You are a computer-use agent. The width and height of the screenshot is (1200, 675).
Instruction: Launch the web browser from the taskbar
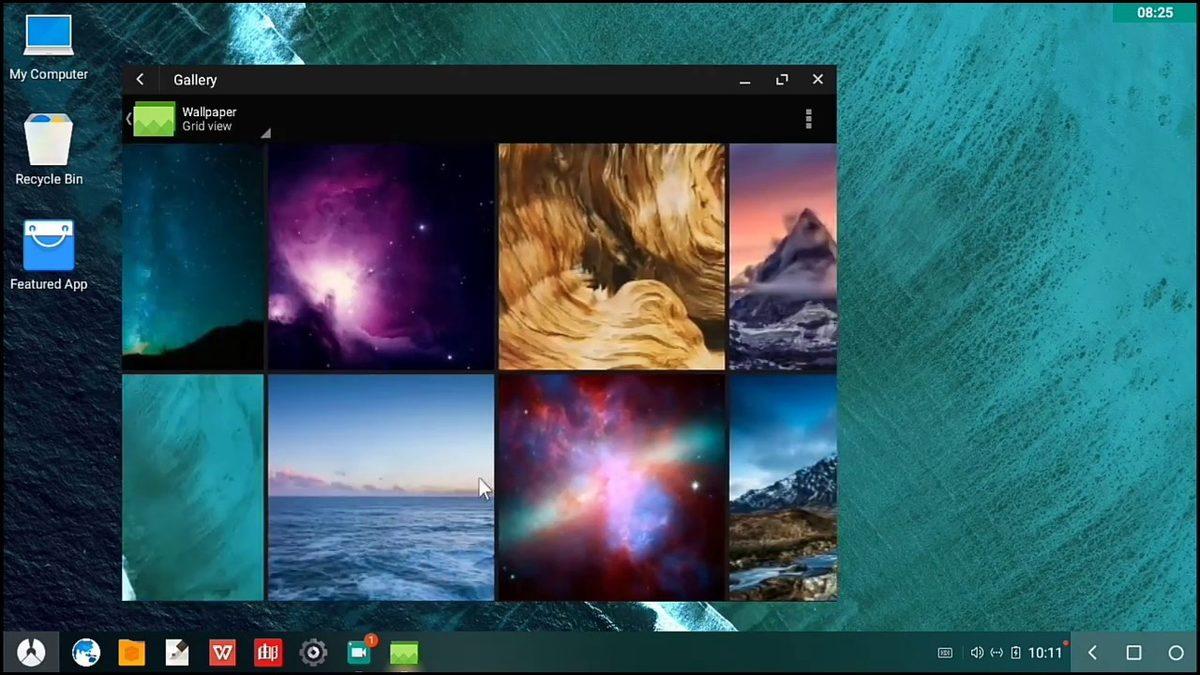(85, 652)
